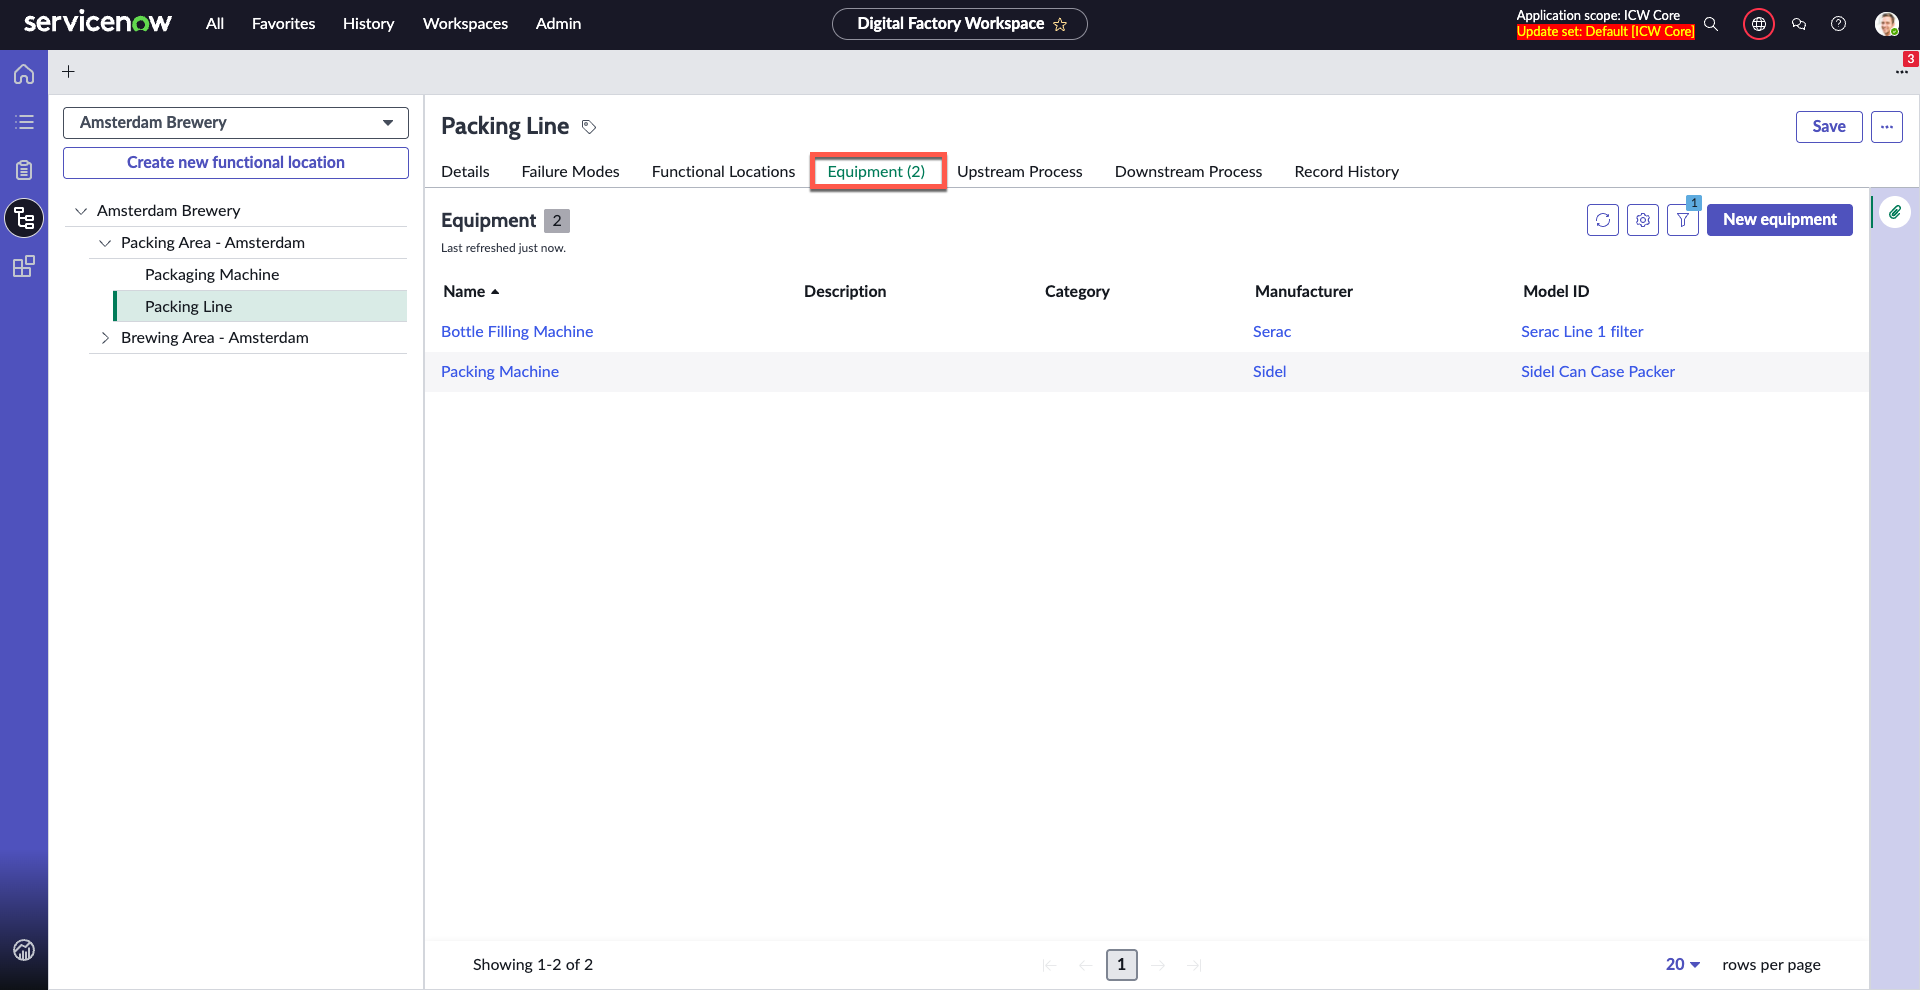Screen dimensions: 1920x990
Task: Open the global search magnifier icon
Action: coord(1711,24)
